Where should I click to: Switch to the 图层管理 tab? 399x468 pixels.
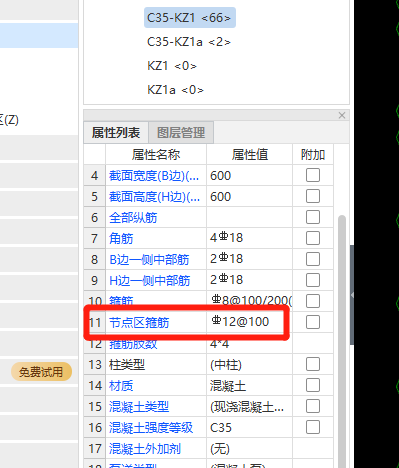coord(181,133)
